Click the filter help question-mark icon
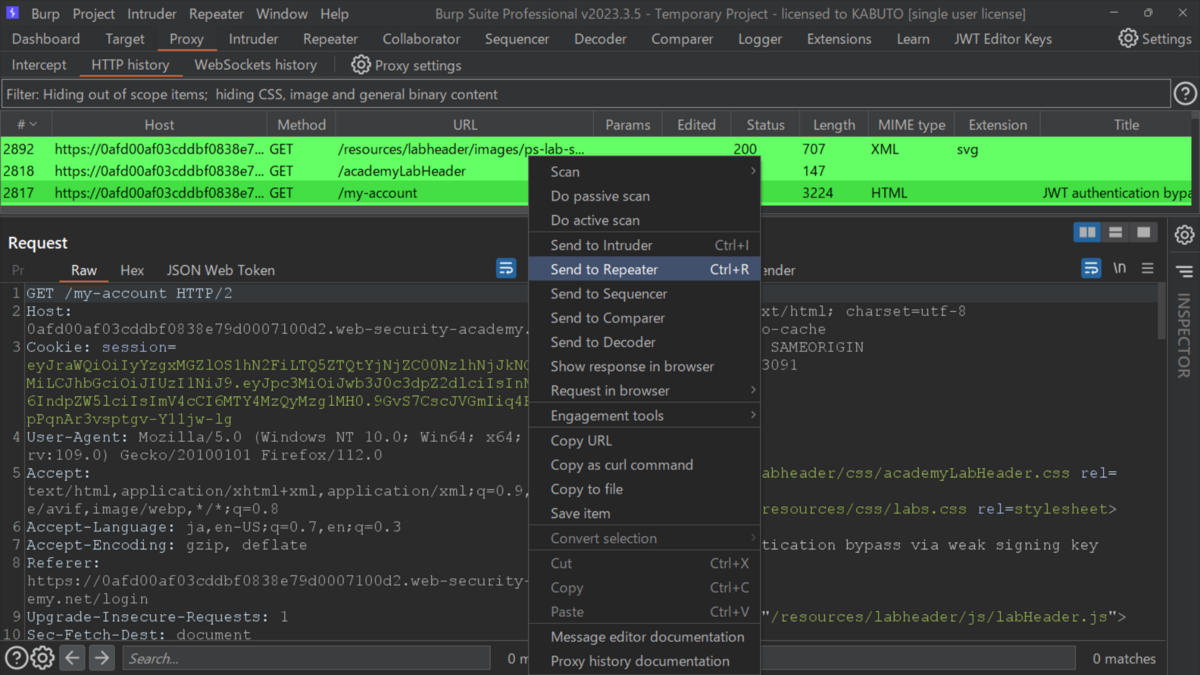 point(1185,94)
